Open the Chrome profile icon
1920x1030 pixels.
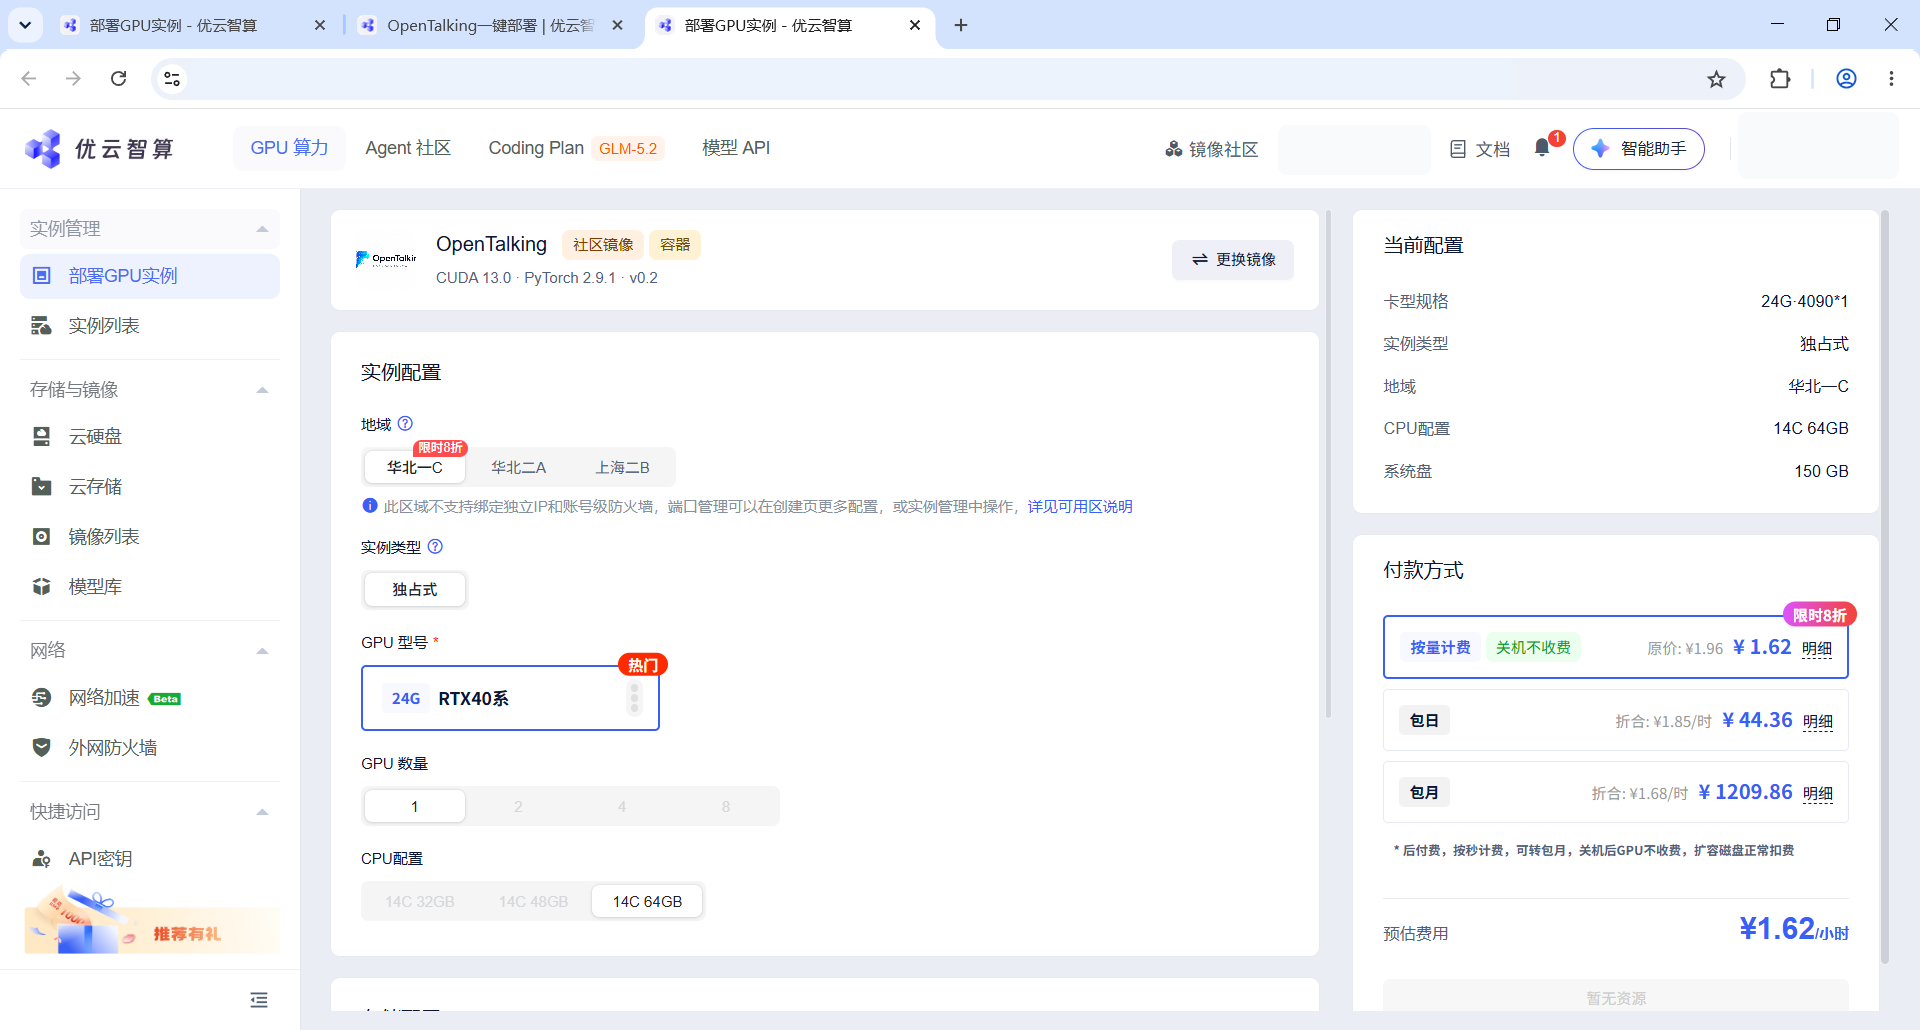coord(1846,79)
